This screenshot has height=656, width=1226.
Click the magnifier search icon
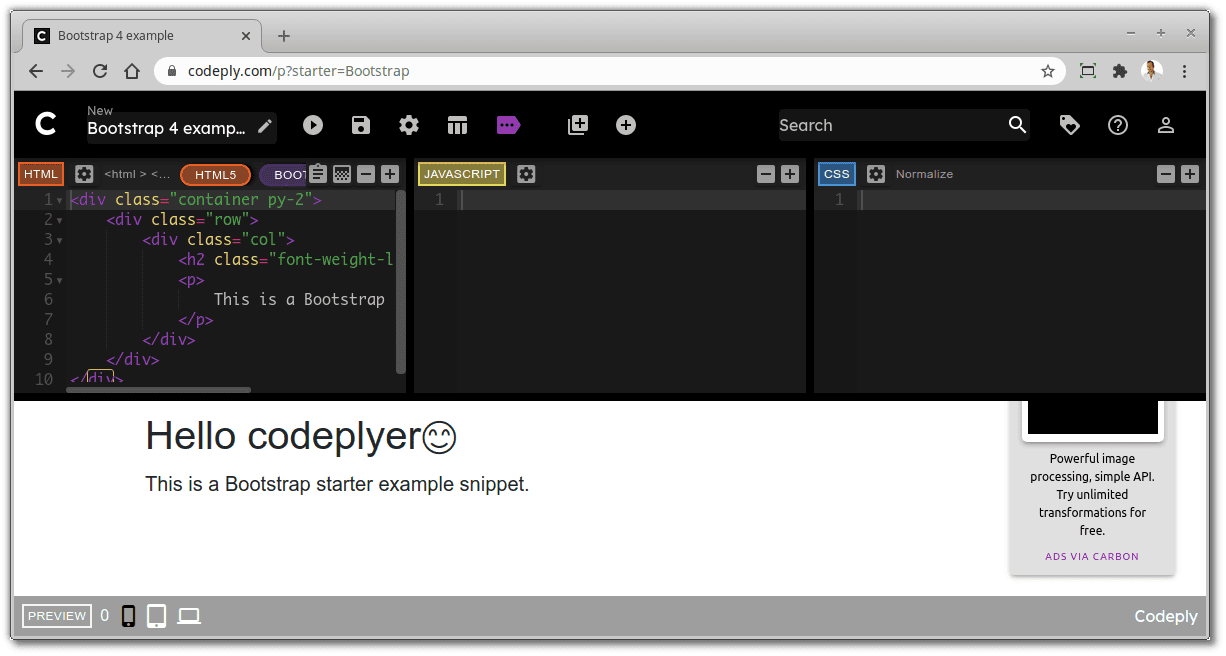coord(1017,125)
